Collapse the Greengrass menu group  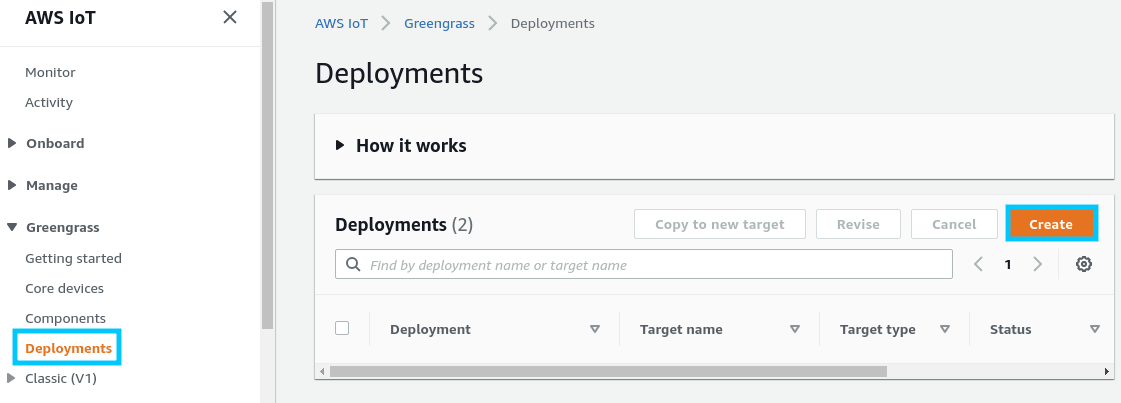(12, 228)
